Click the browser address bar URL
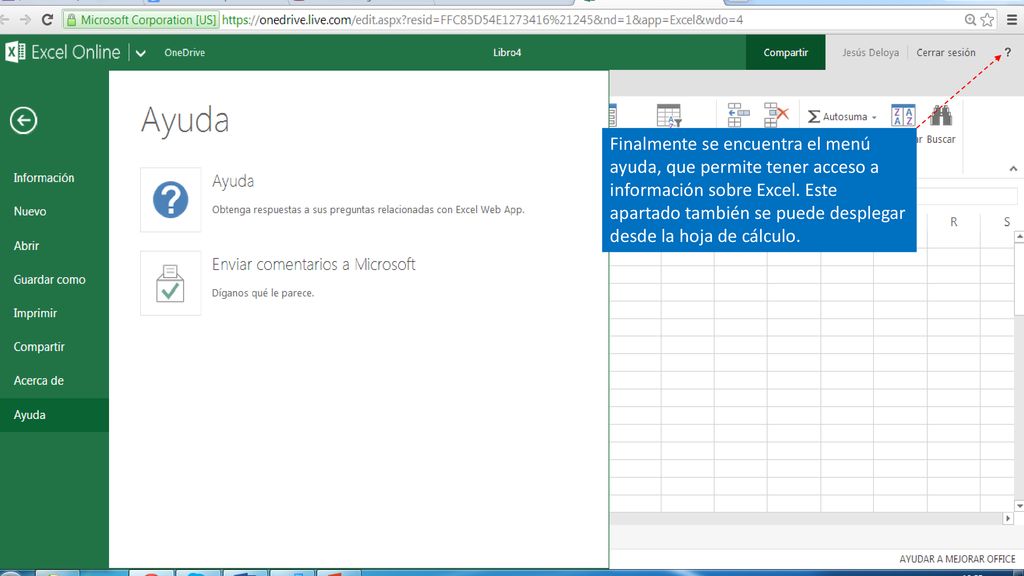Viewport: 1024px width, 576px height. click(482, 20)
